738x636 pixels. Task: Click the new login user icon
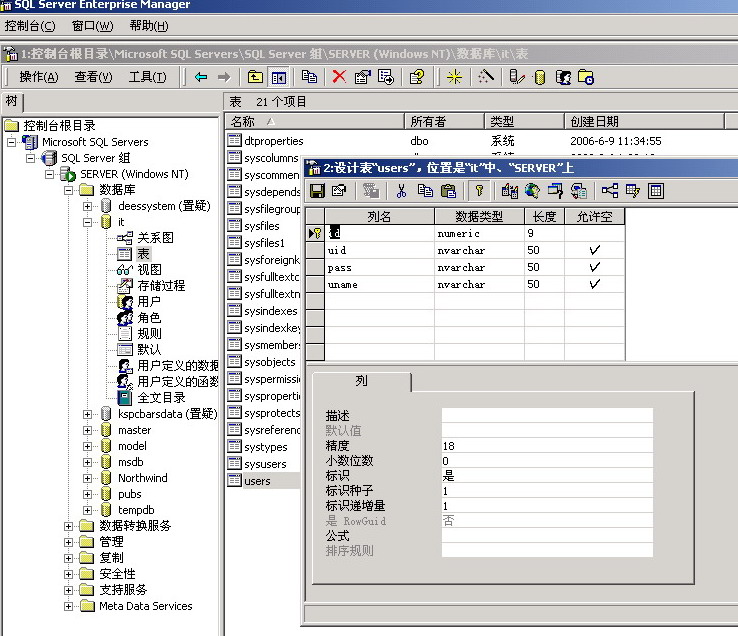coord(563,77)
